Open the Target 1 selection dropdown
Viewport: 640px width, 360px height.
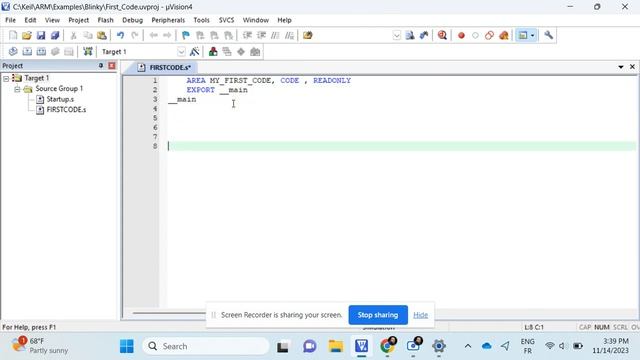point(181,52)
